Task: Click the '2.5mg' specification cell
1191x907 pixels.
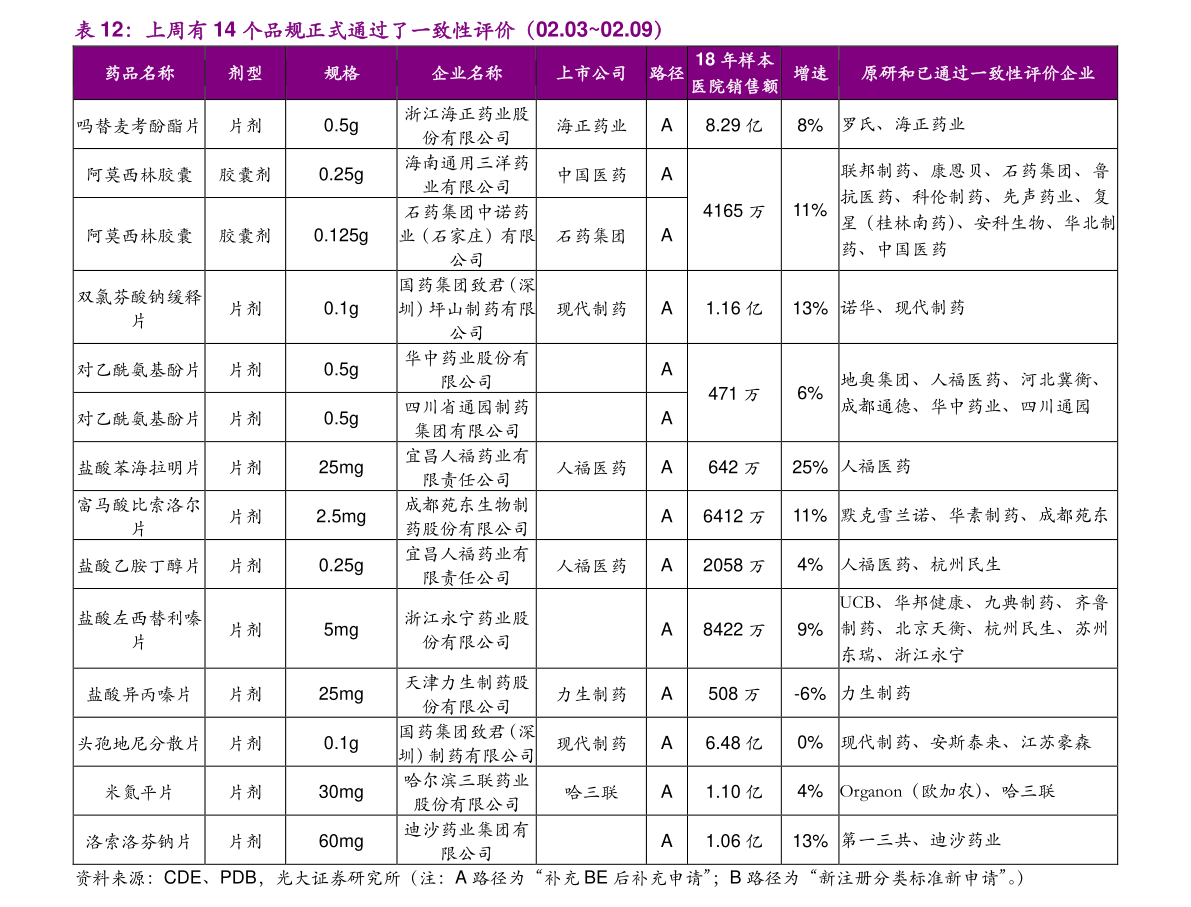Action: (x=341, y=517)
